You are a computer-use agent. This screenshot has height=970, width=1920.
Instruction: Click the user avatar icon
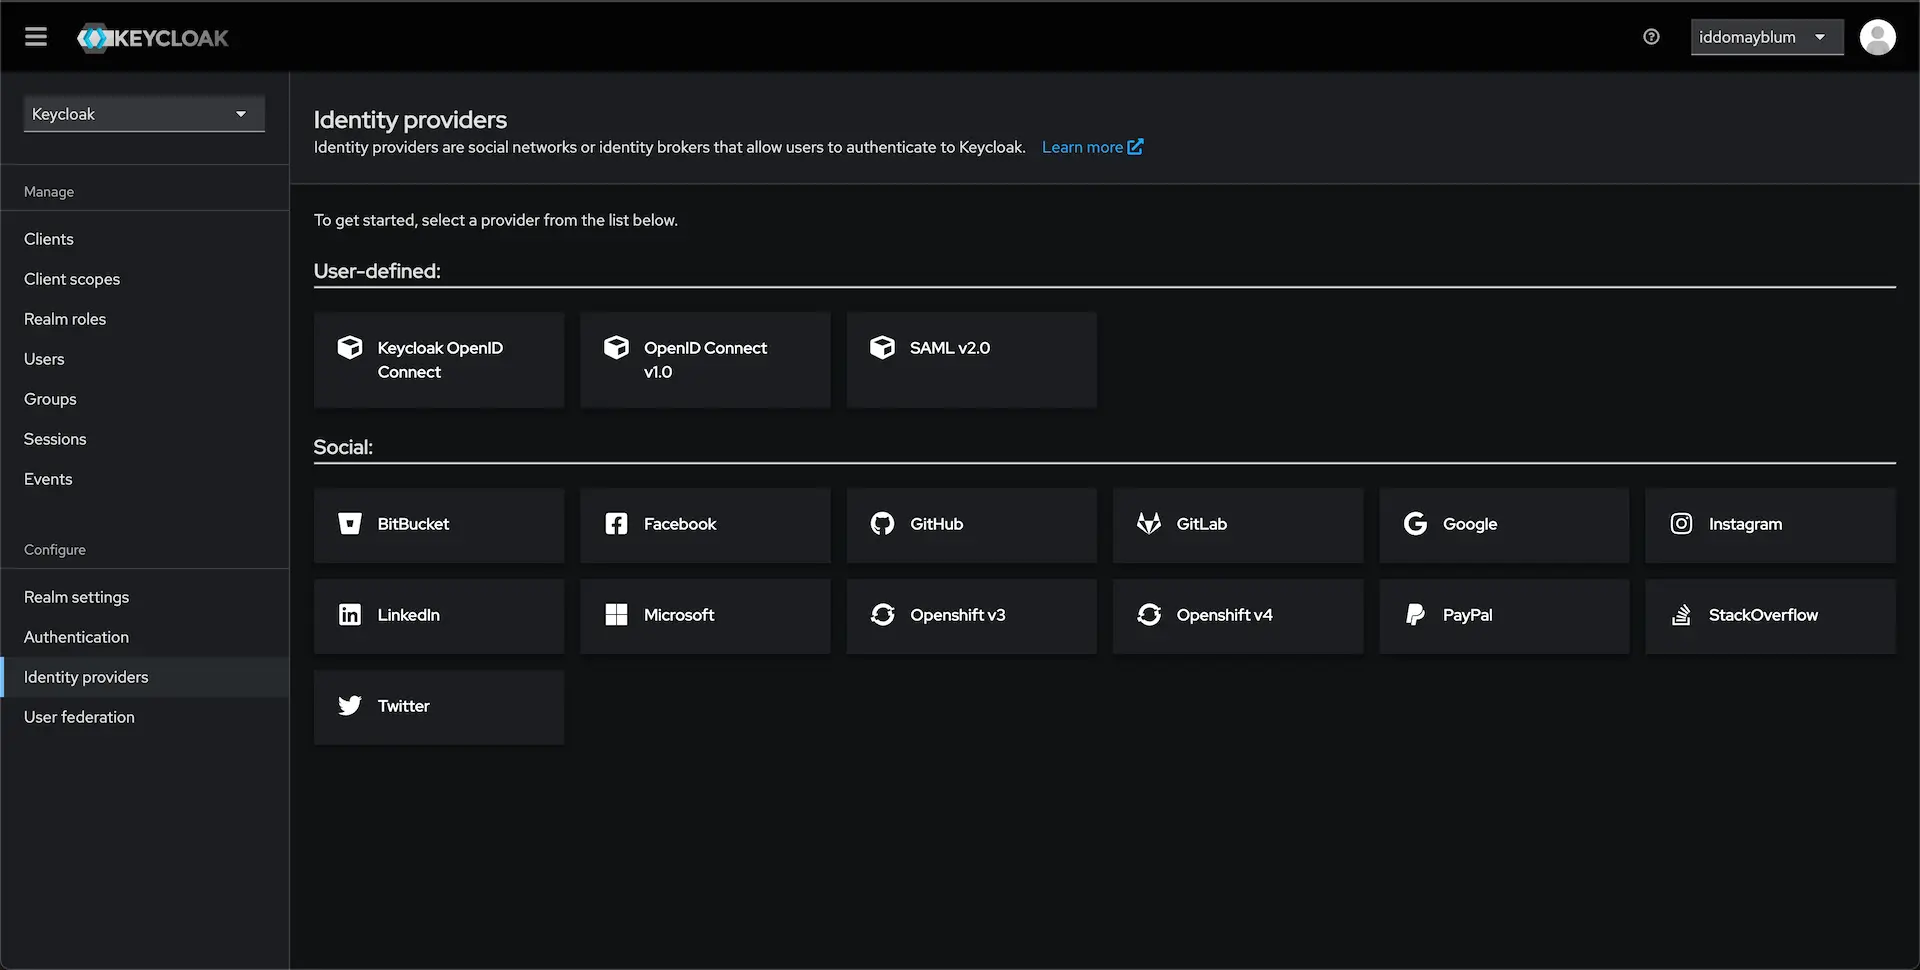tap(1878, 36)
